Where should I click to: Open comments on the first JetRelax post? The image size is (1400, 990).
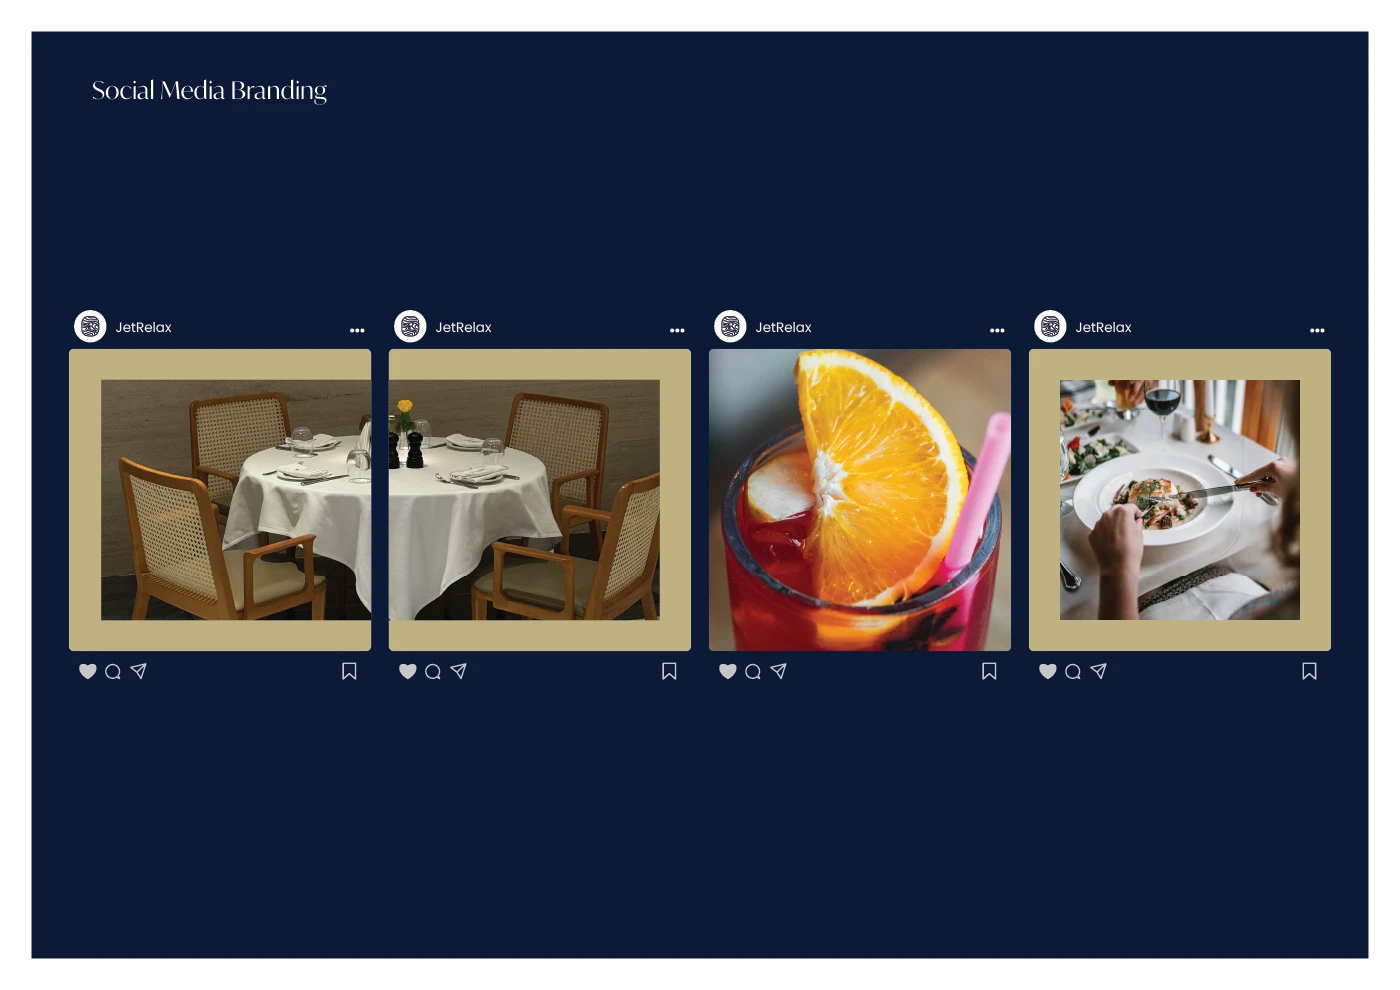tap(113, 671)
